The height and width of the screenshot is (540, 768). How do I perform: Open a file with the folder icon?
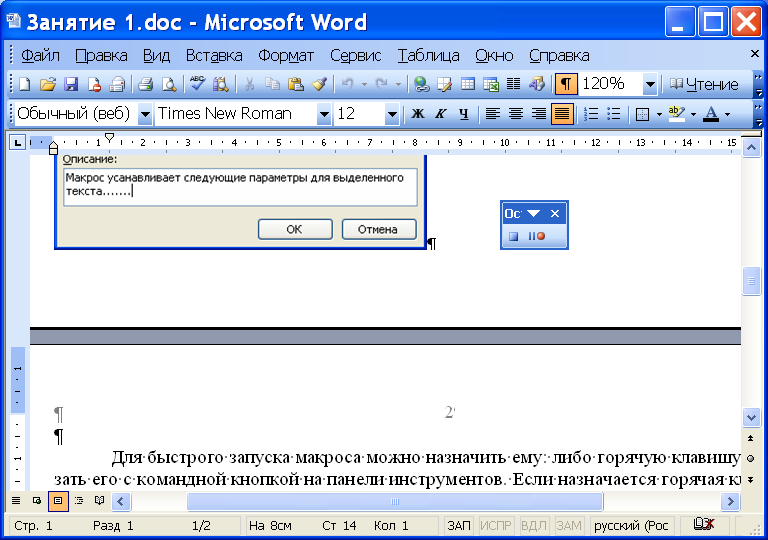coord(48,84)
